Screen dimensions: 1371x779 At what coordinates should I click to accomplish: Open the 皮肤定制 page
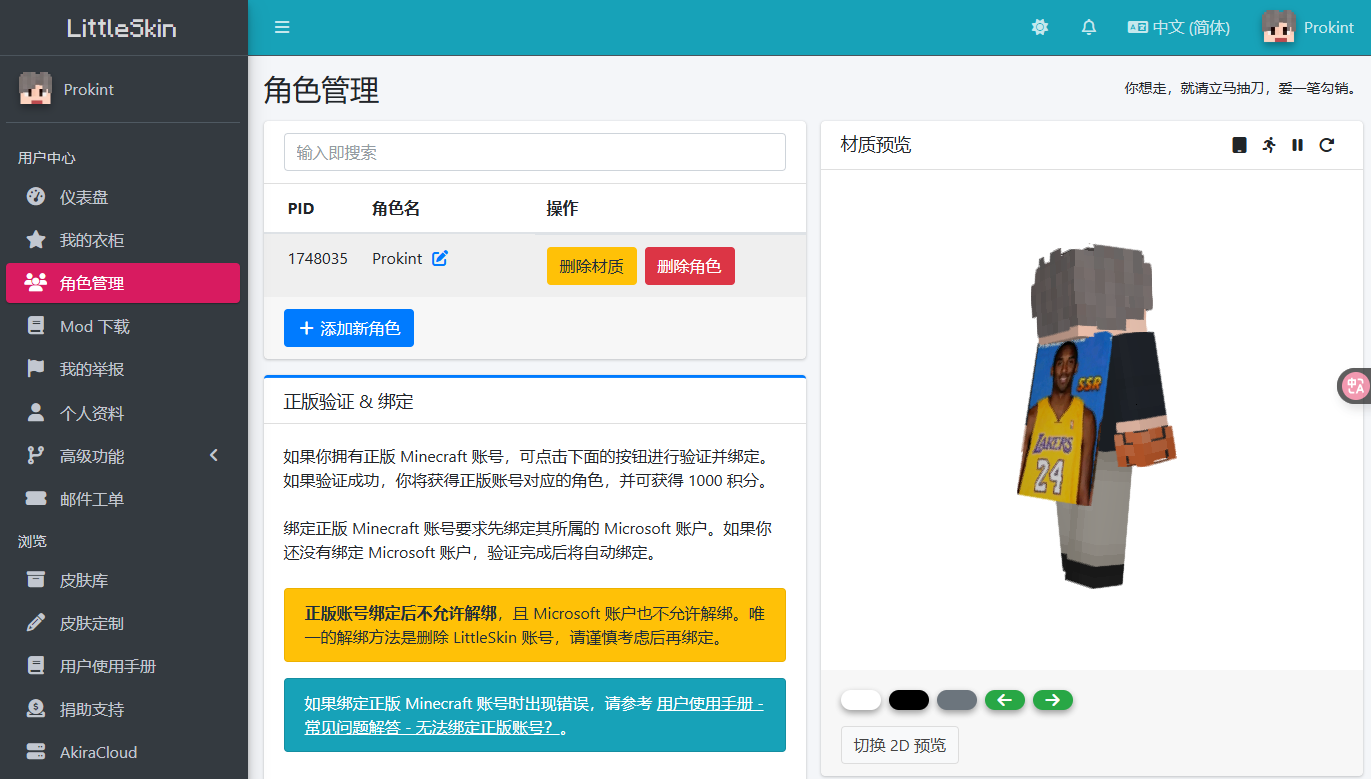click(x=123, y=623)
